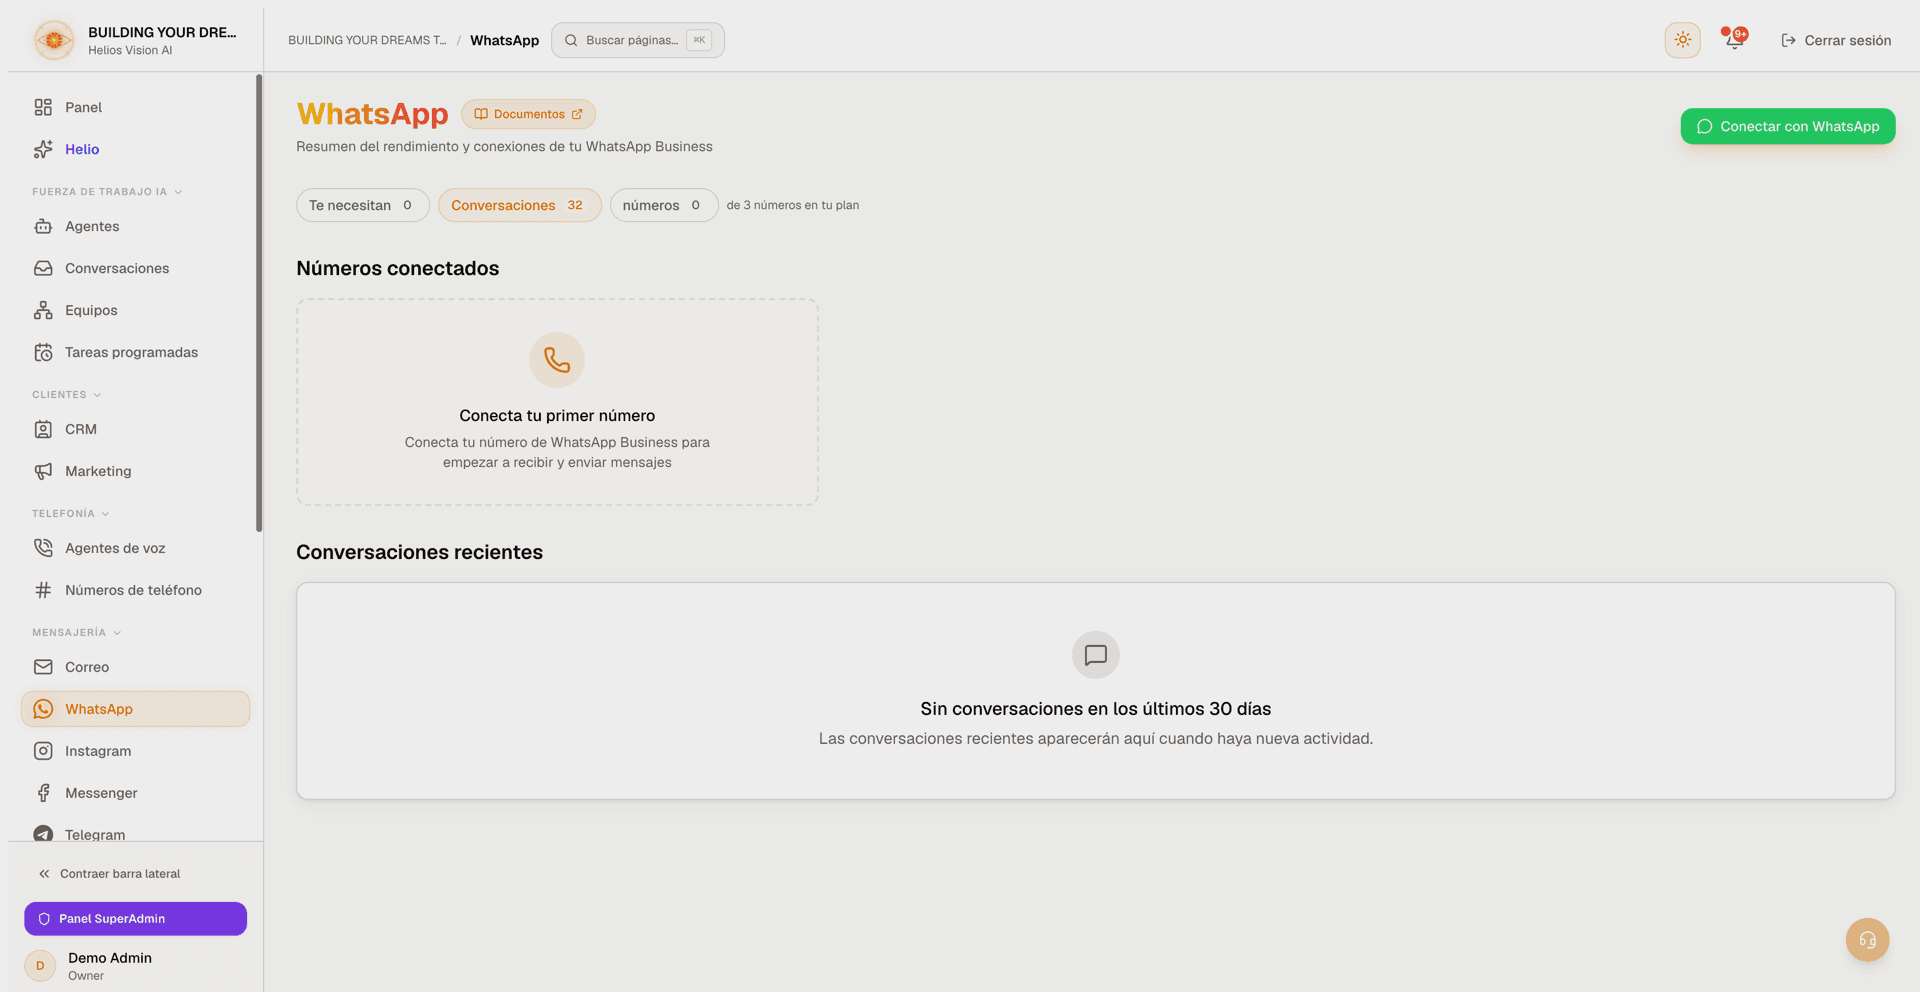The width and height of the screenshot is (1920, 992).
Task: Click the Conversaciones inbox icon
Action: pos(43,268)
